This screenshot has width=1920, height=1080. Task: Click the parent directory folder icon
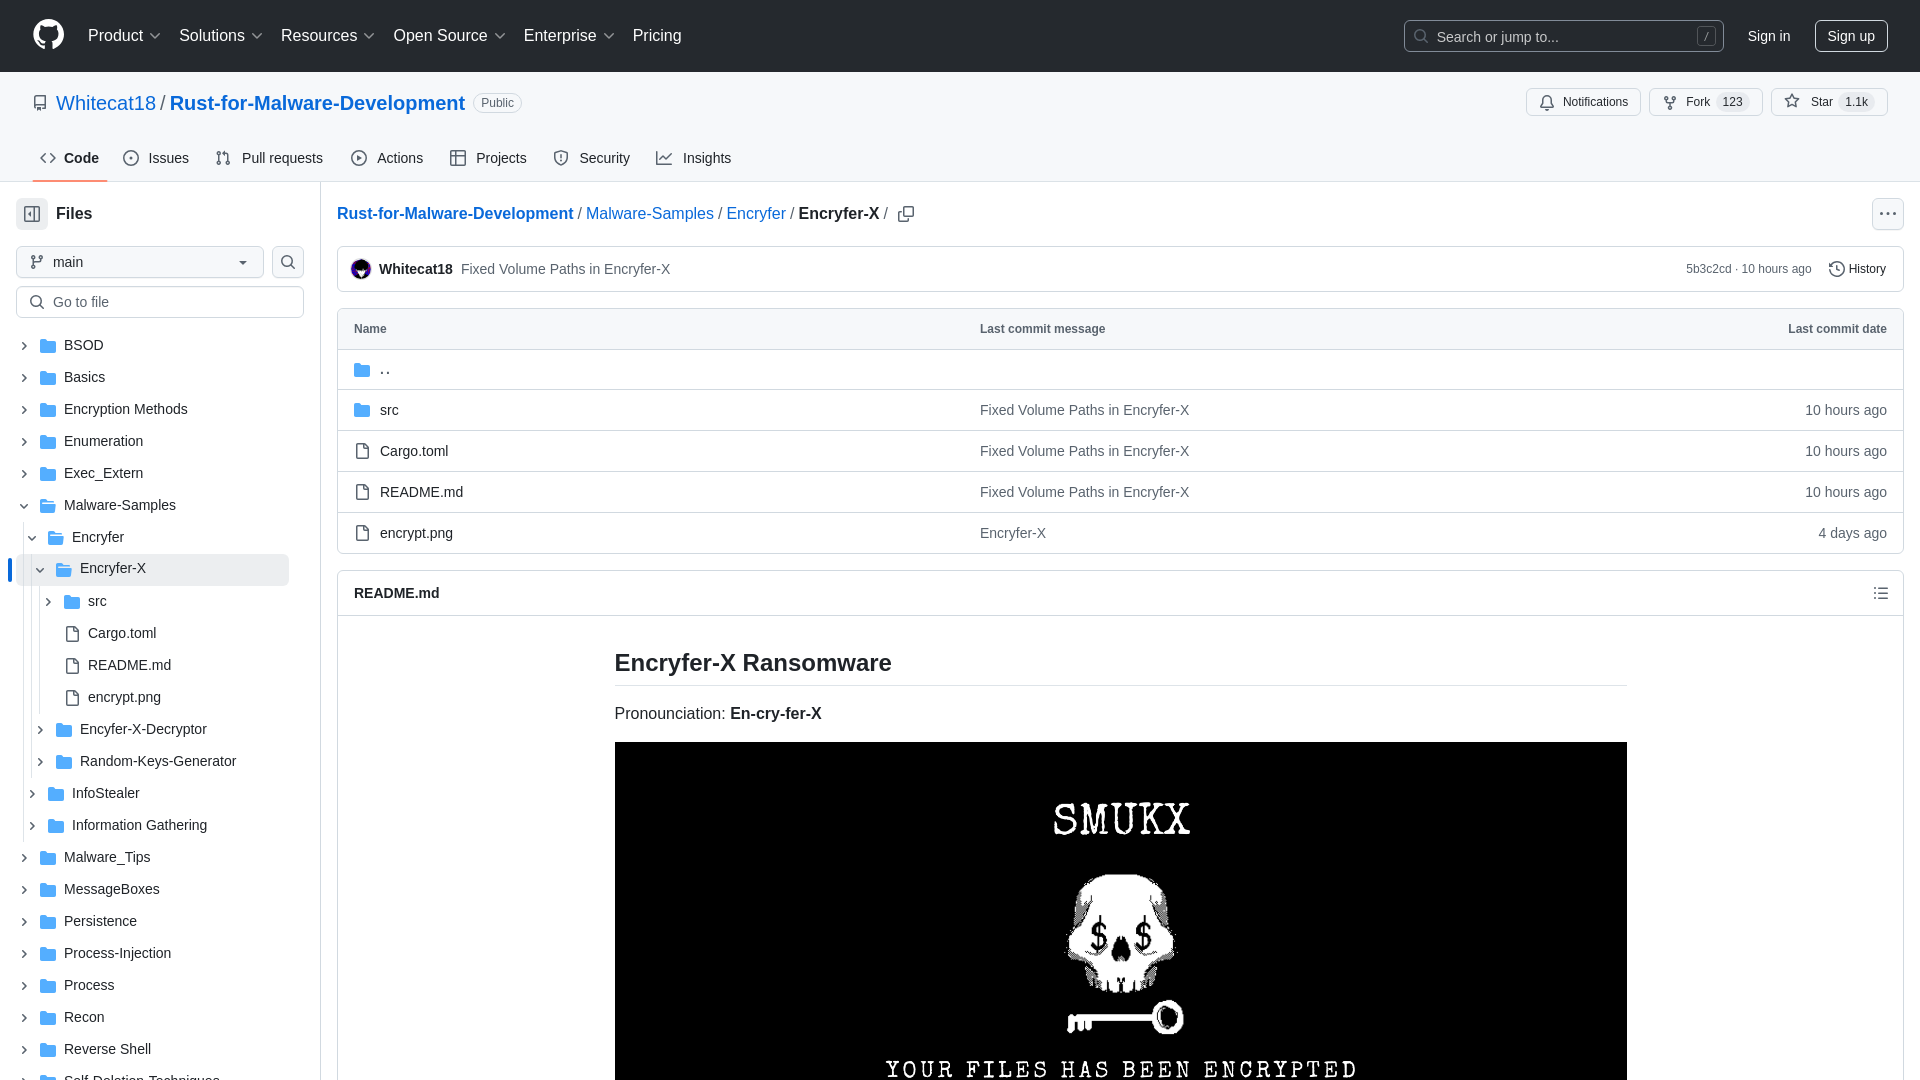[362, 370]
